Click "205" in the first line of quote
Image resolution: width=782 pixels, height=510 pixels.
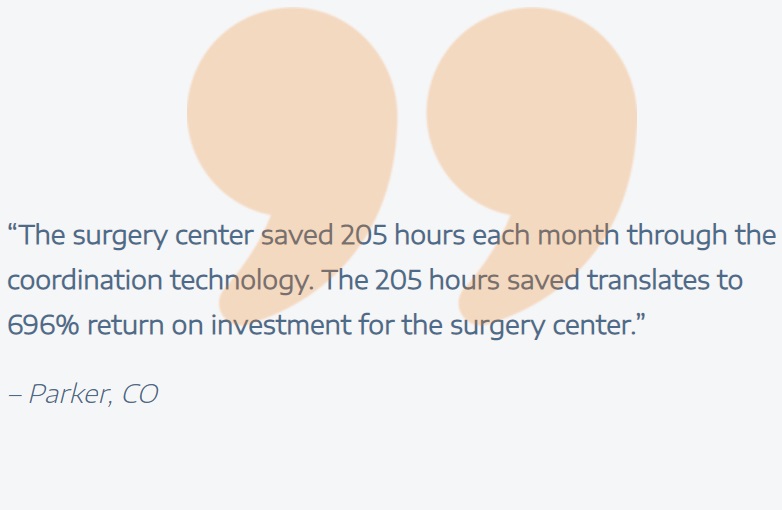364,235
